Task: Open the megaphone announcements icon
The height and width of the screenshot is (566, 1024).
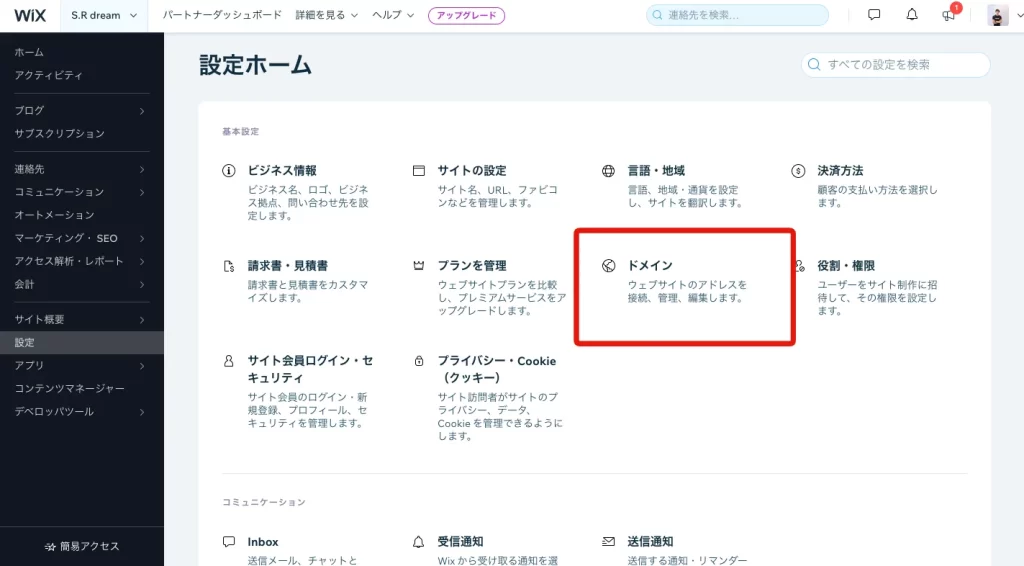Action: (948, 15)
